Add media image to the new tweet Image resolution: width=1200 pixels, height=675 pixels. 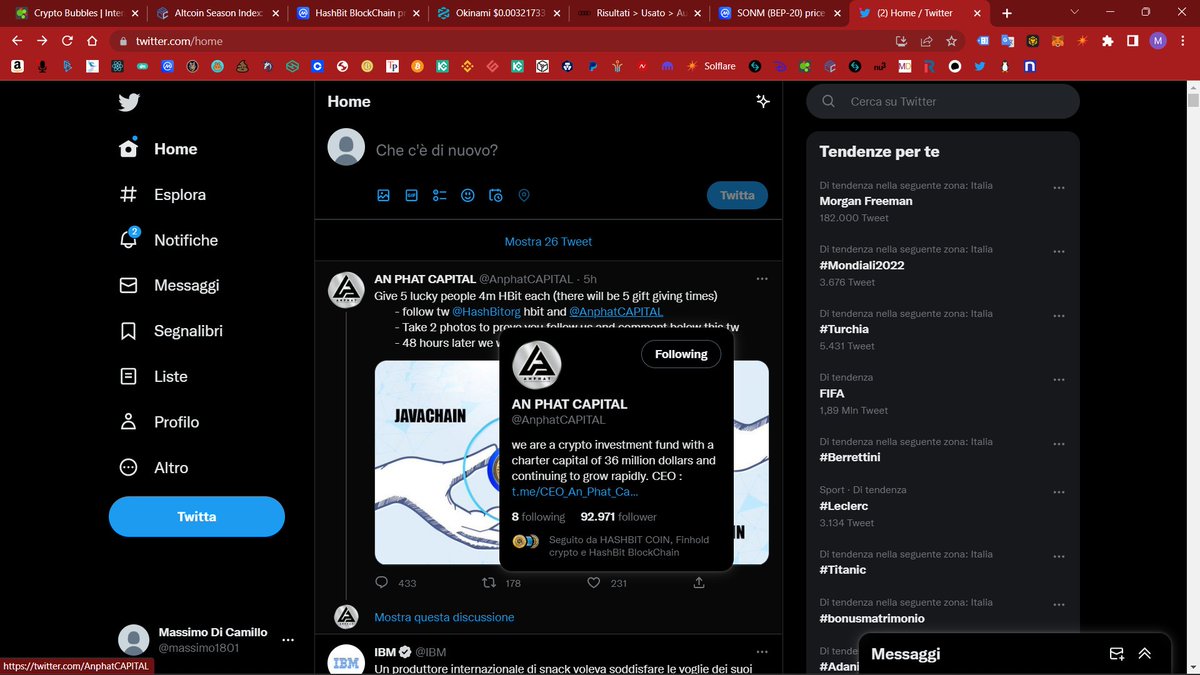(383, 196)
